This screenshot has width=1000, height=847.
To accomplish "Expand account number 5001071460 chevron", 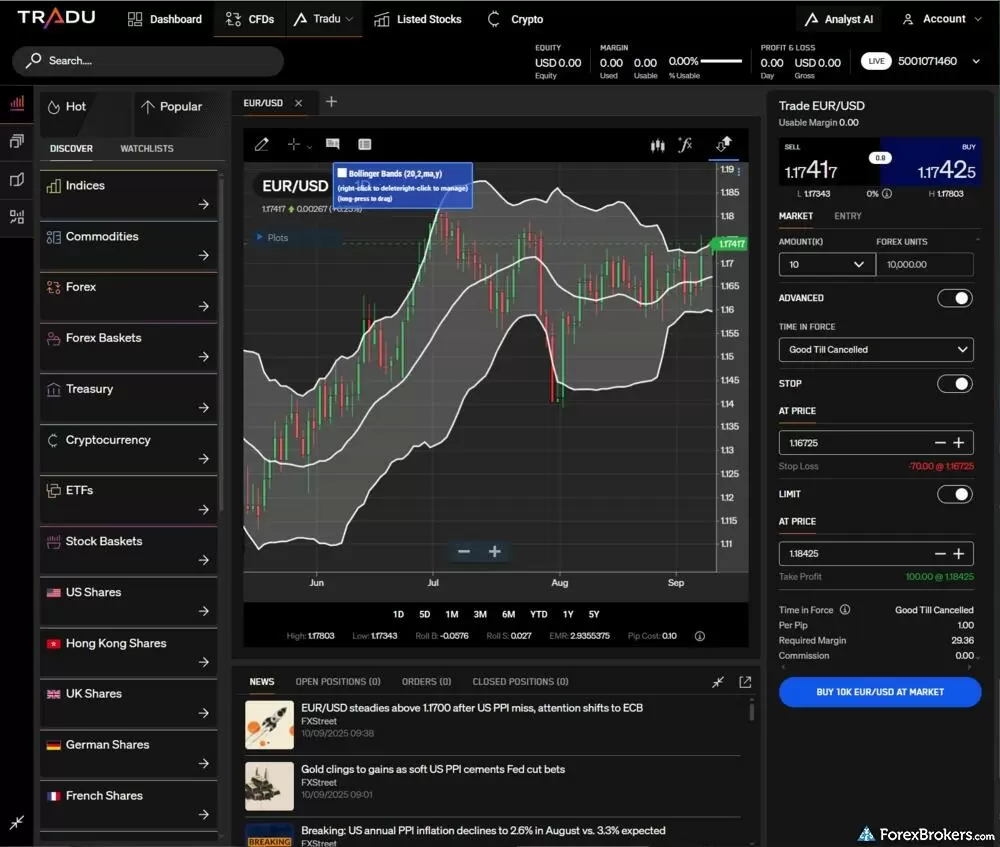I will coord(976,62).
